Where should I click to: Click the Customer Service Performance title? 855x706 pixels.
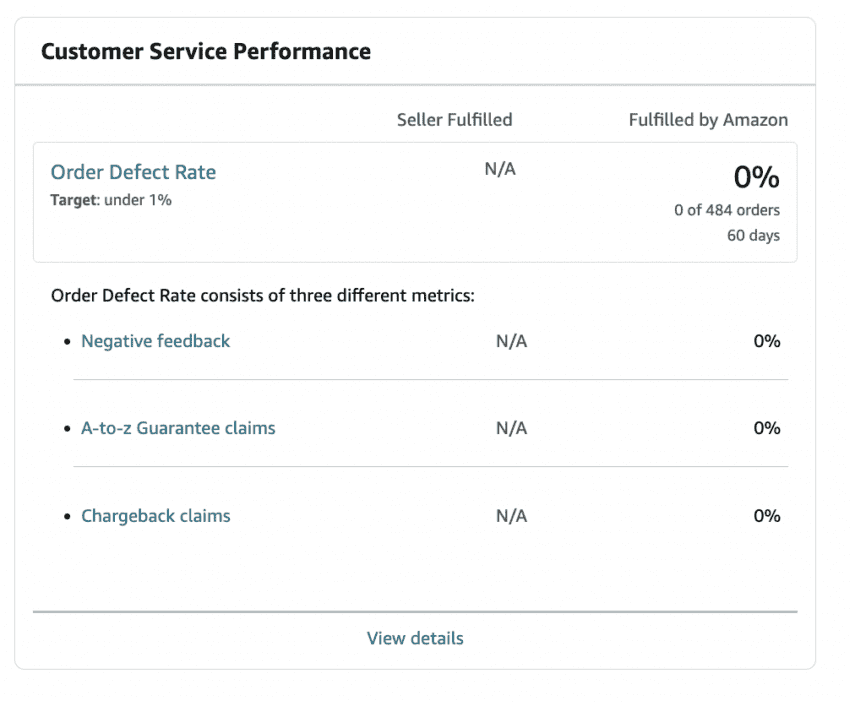pyautogui.click(x=205, y=51)
